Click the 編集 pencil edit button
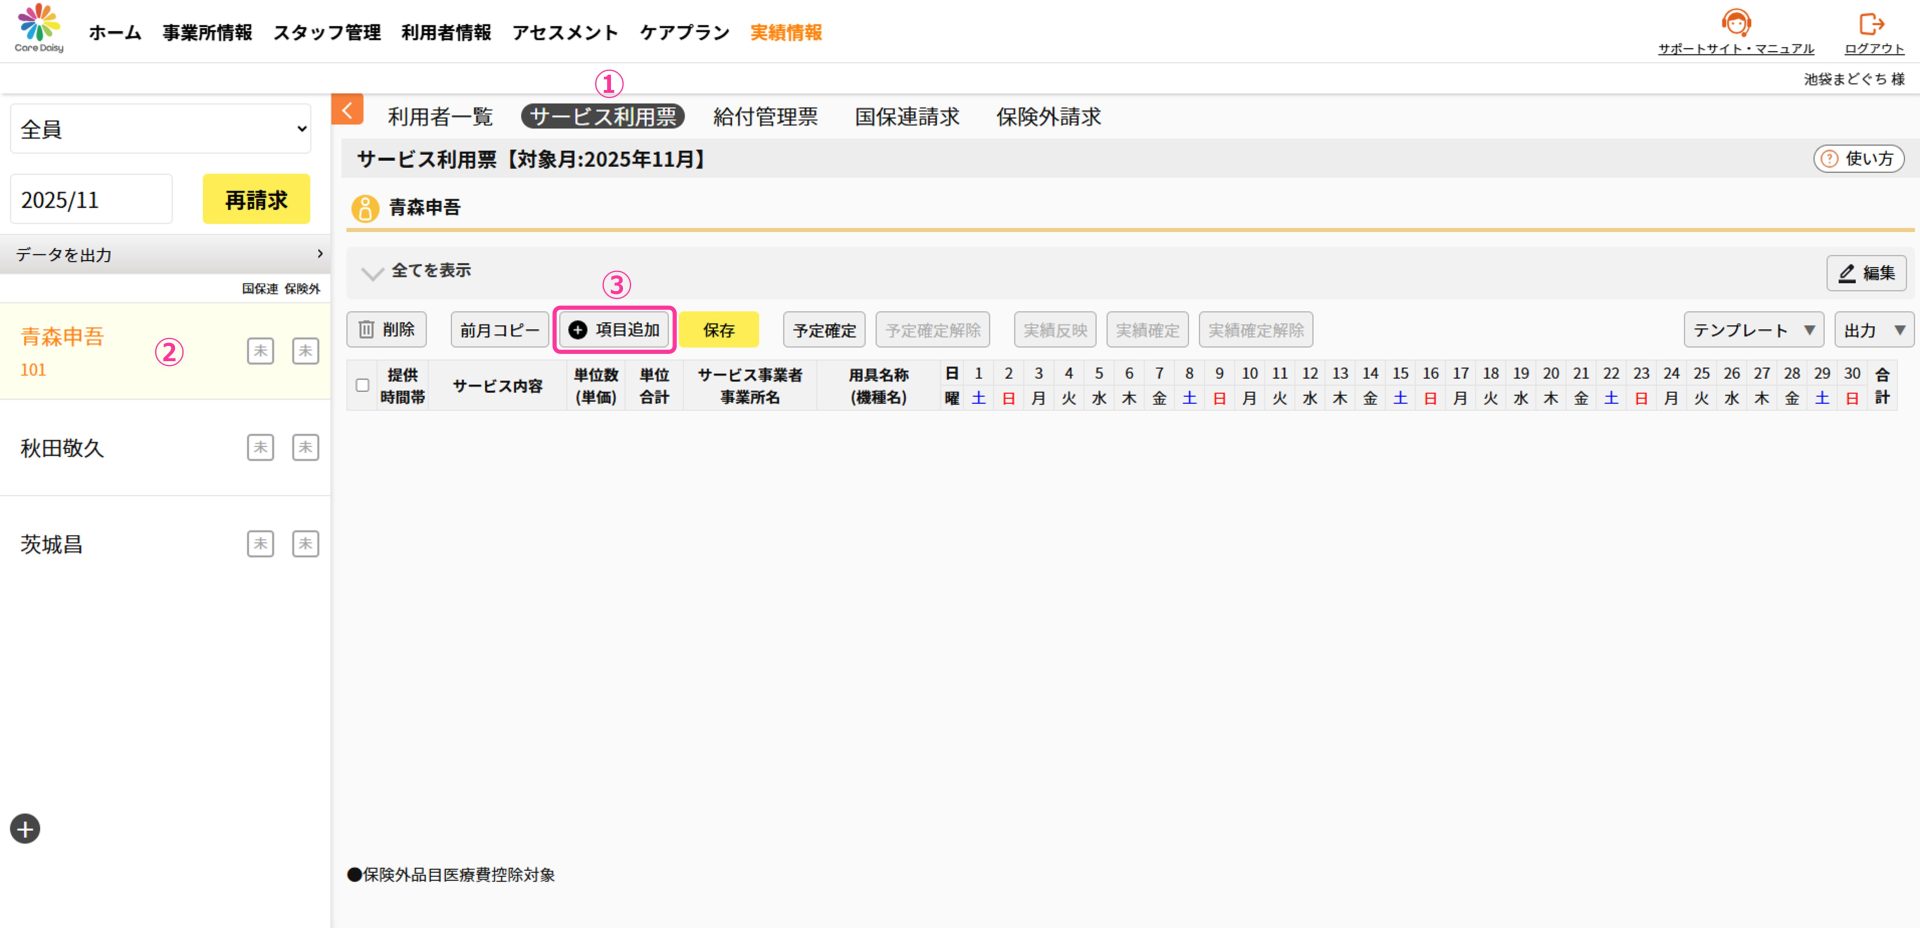1920x928 pixels. 1866,273
